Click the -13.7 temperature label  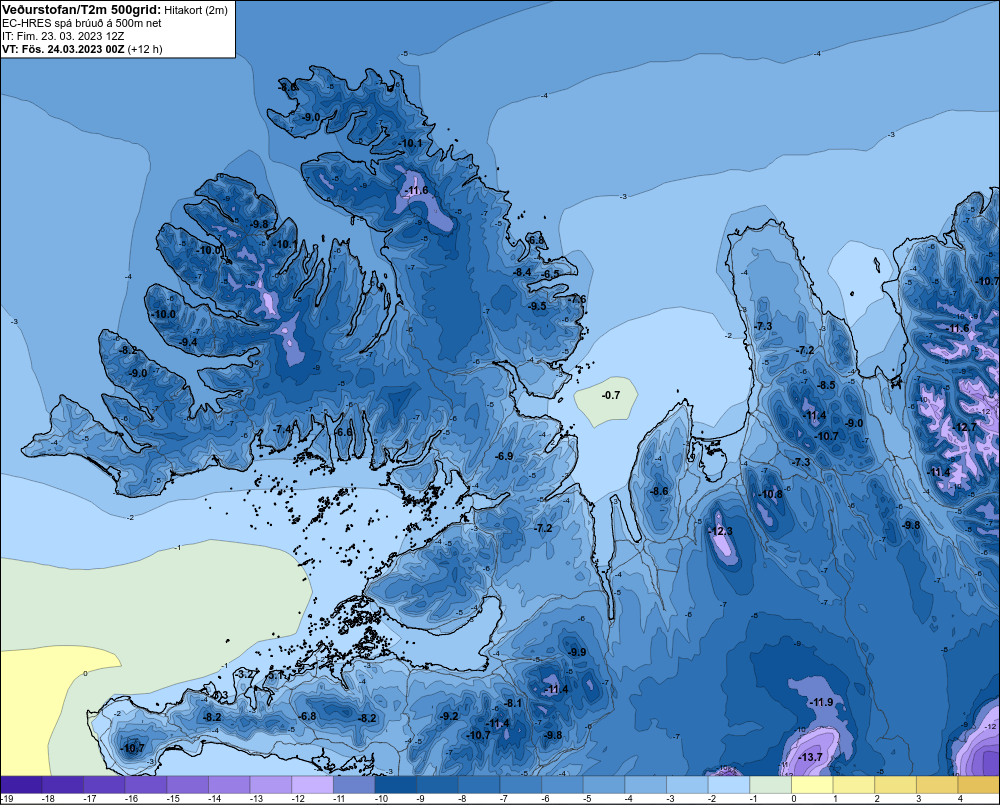click(810, 757)
